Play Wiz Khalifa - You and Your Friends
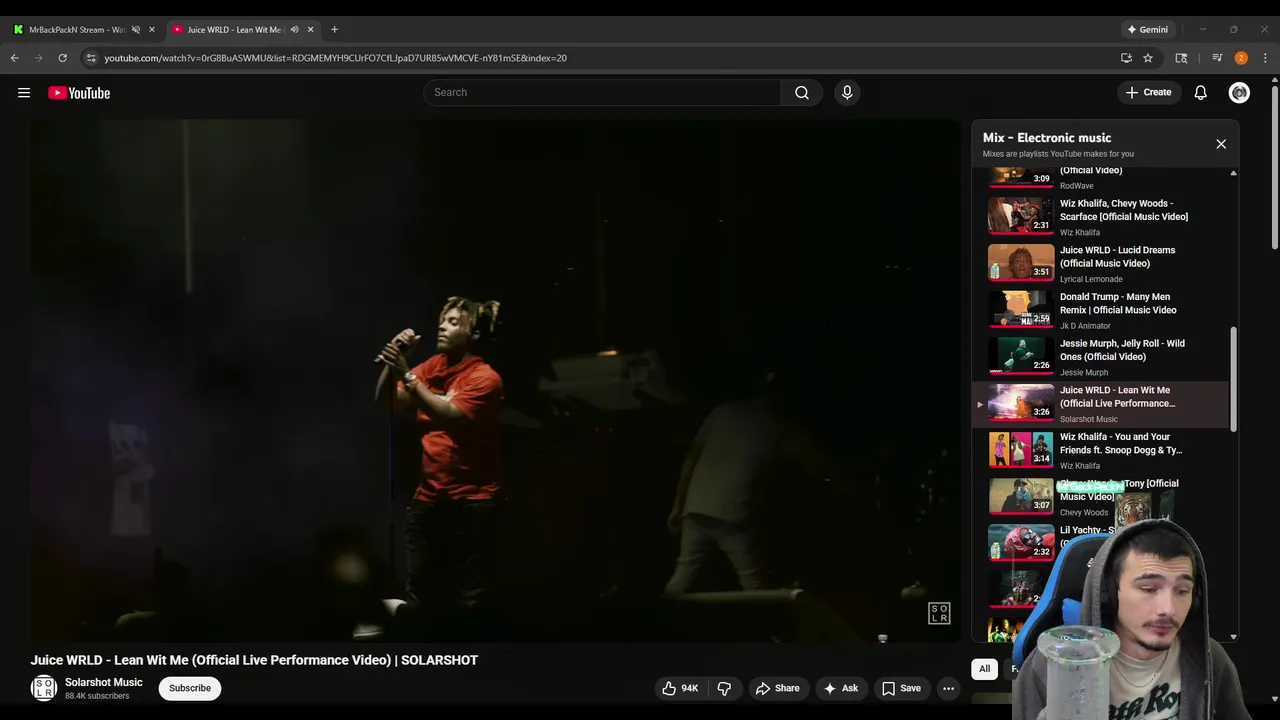 click(x=1101, y=450)
